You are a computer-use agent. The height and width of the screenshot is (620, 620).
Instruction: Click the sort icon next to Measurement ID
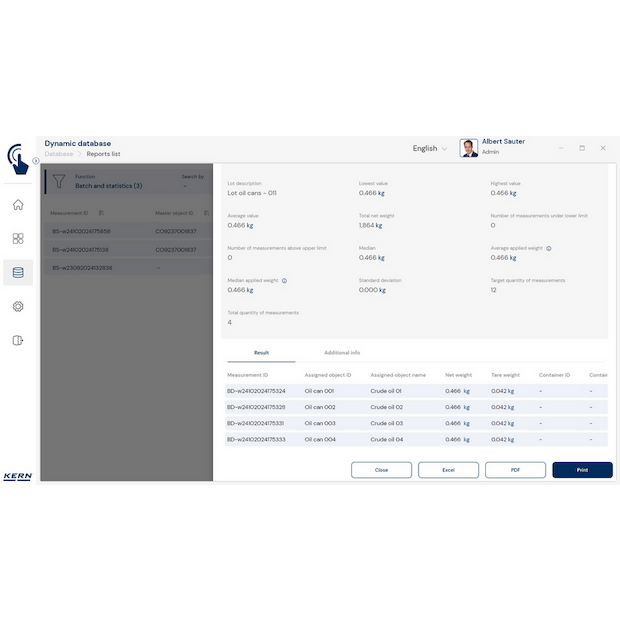[x=101, y=213]
